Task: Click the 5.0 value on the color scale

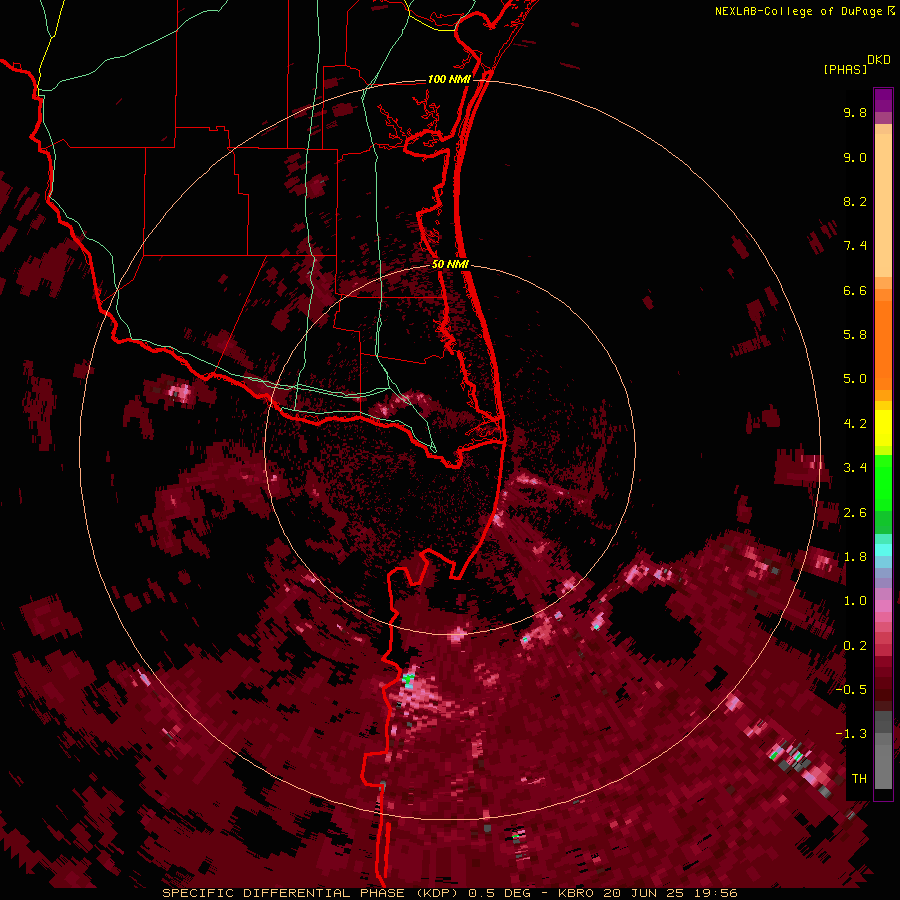Action: (855, 379)
